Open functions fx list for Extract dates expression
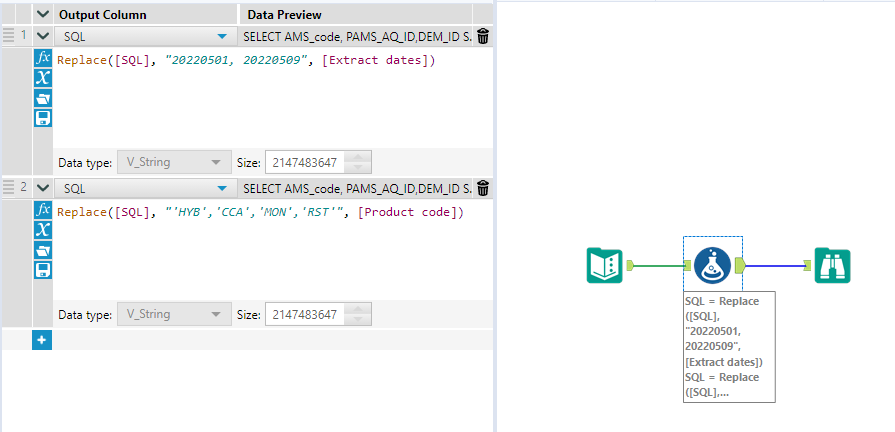895x432 pixels. tap(43, 58)
